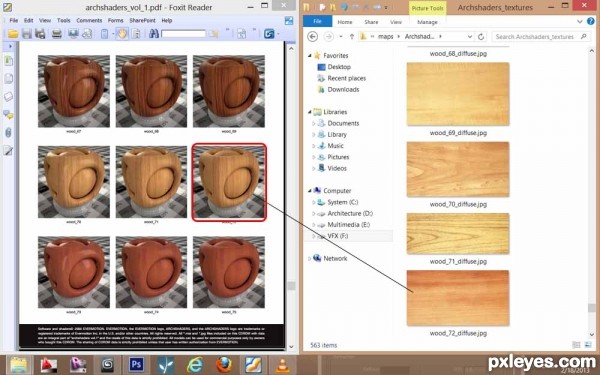The height and width of the screenshot is (375, 600).
Task: Collapse the Favorites tree group
Action: (x=310, y=56)
